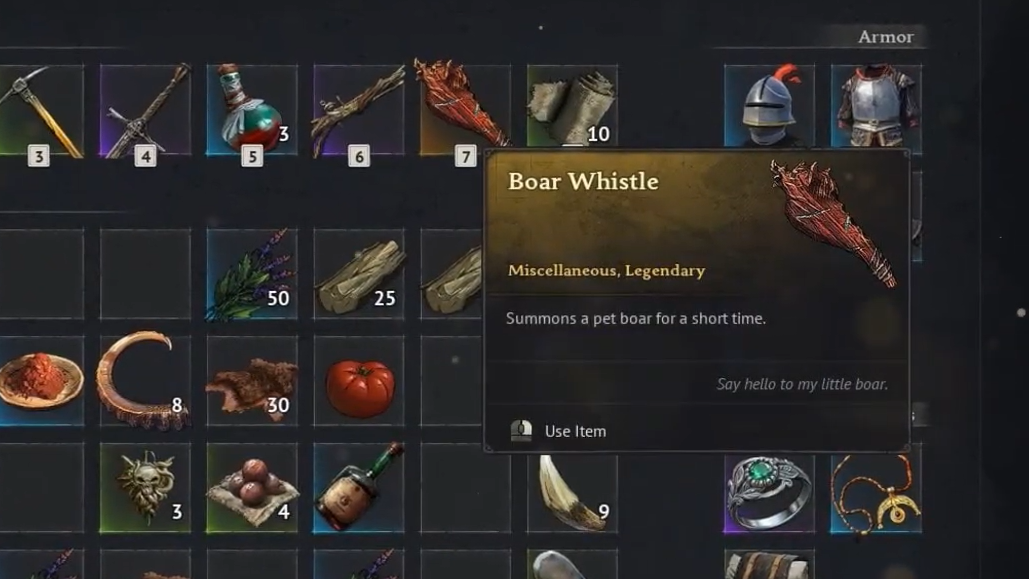Select the sword in hotbar slot 4
1029x579 pixels.
click(x=145, y=110)
